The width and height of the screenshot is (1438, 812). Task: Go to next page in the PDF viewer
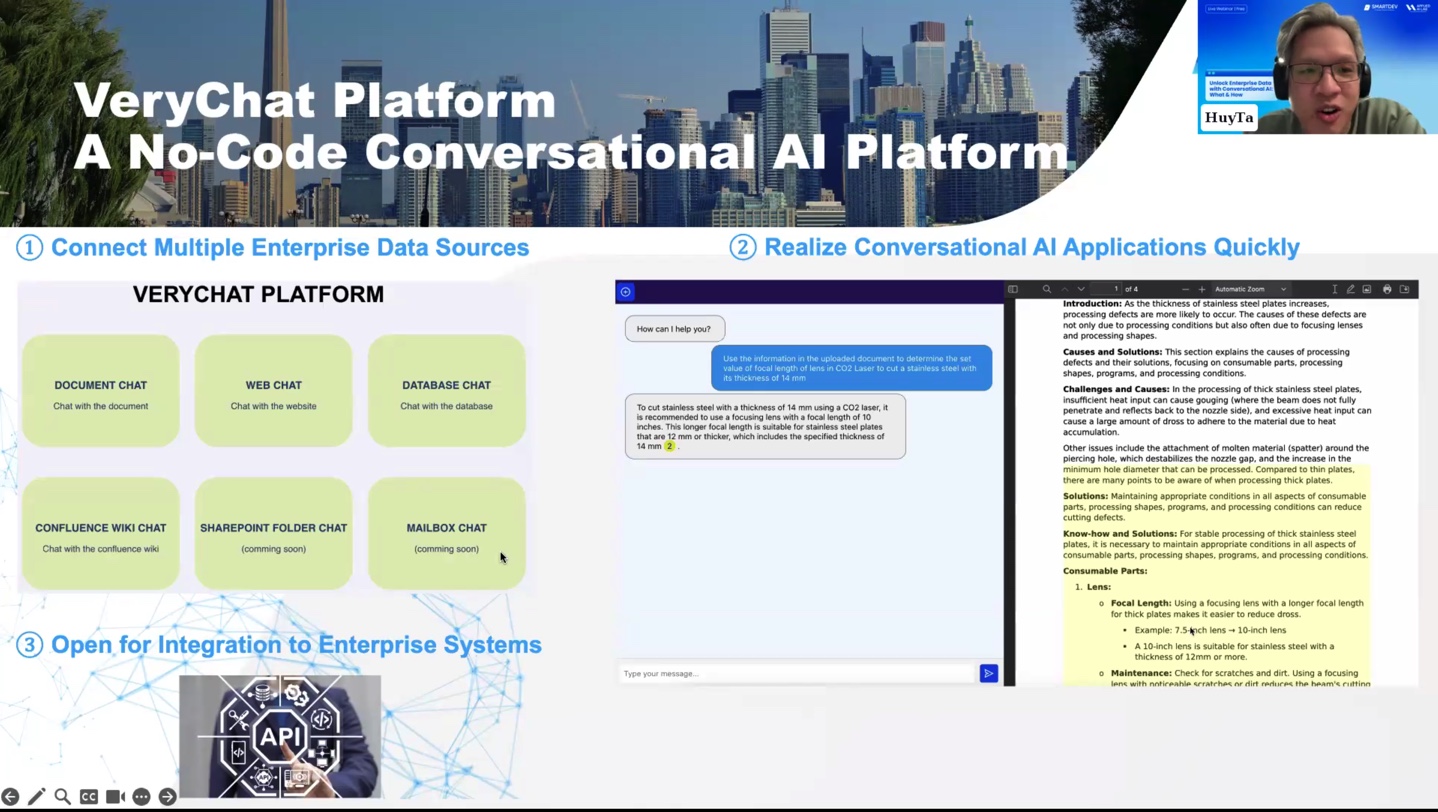[1081, 289]
